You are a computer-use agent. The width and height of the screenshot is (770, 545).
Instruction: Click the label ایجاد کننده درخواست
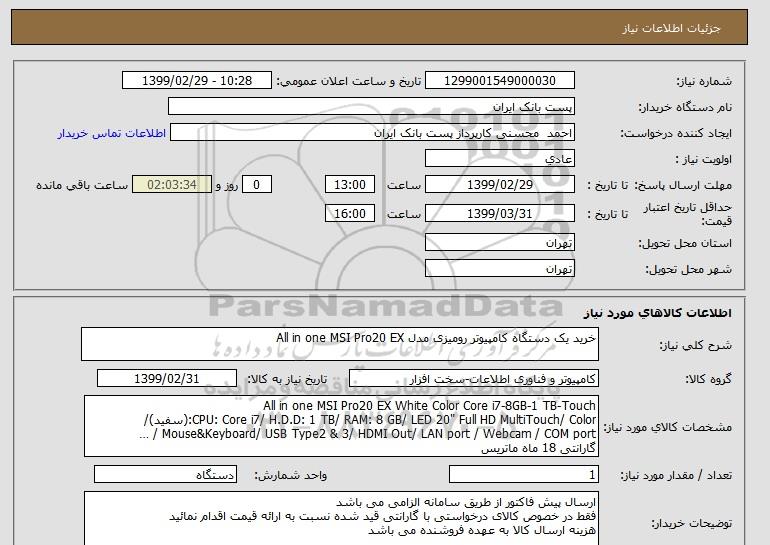[676, 134]
